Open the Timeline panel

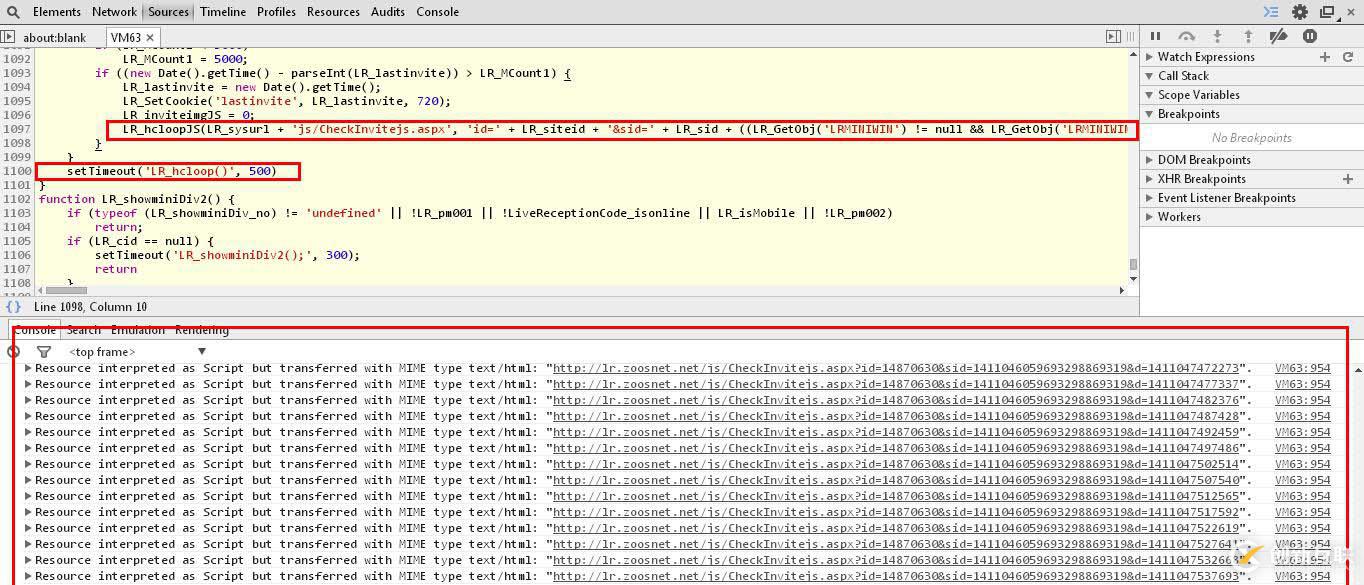tap(223, 12)
